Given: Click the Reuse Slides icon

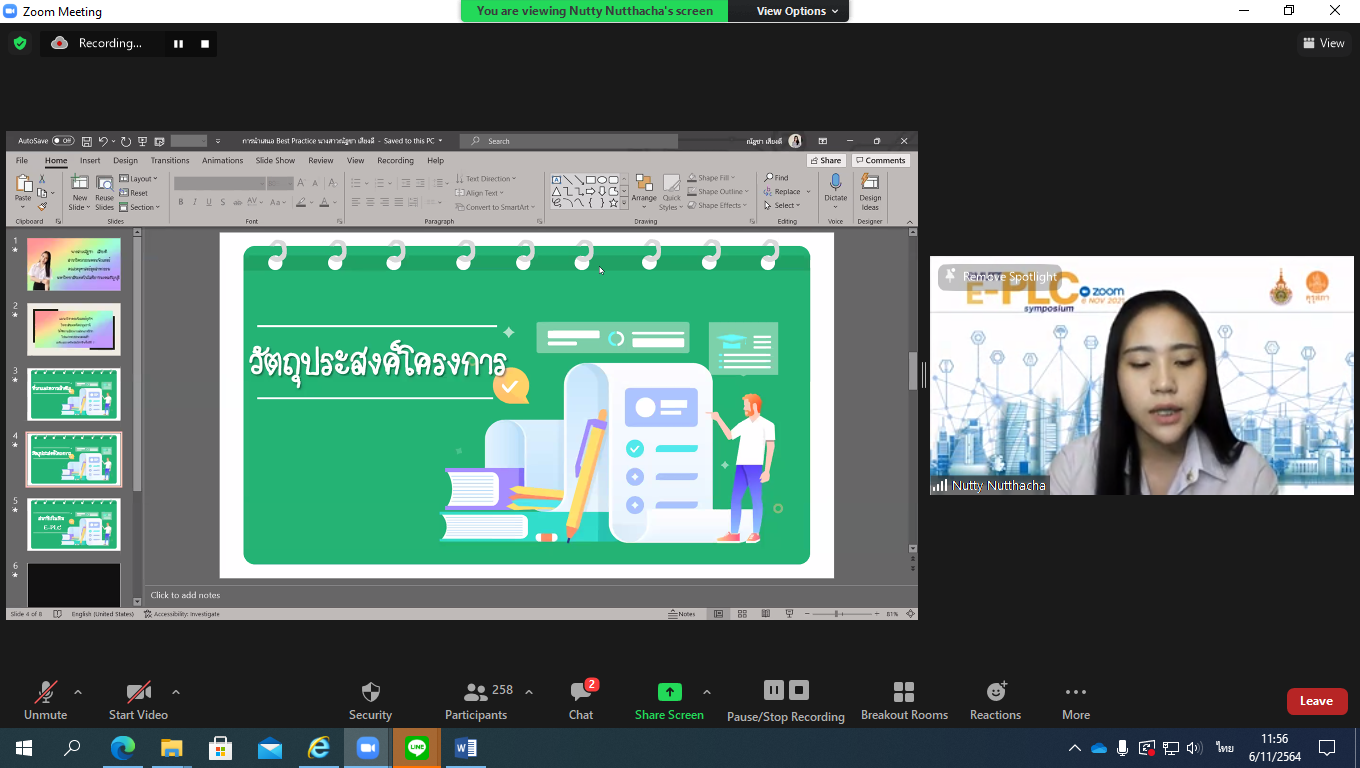Looking at the screenshot, I should point(105,183).
